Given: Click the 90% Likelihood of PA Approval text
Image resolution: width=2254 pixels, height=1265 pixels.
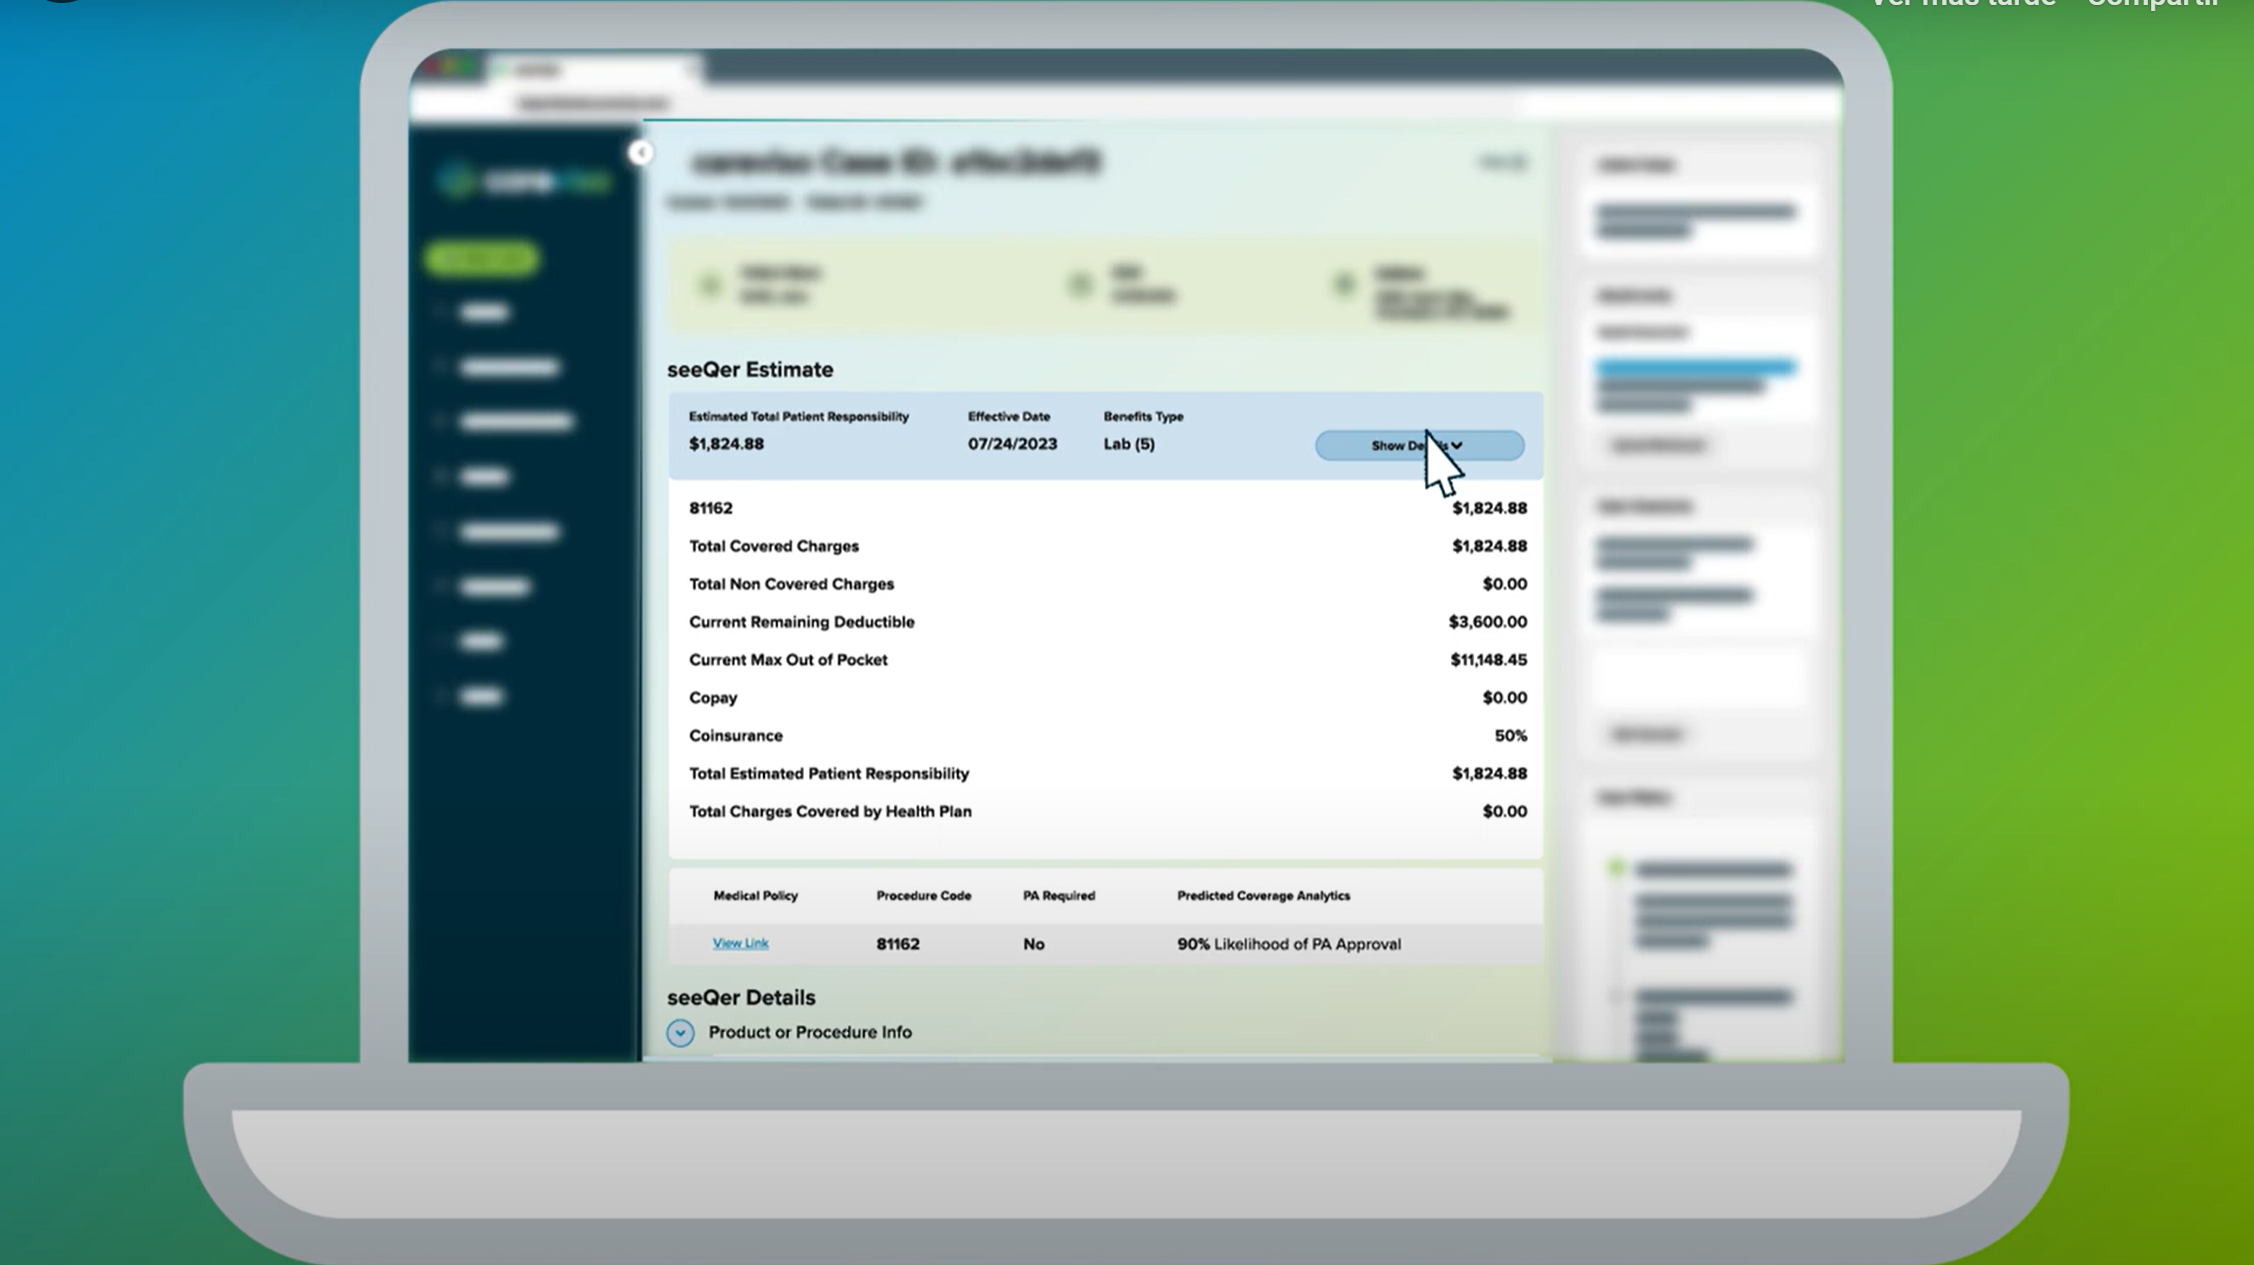Looking at the screenshot, I should (x=1288, y=944).
